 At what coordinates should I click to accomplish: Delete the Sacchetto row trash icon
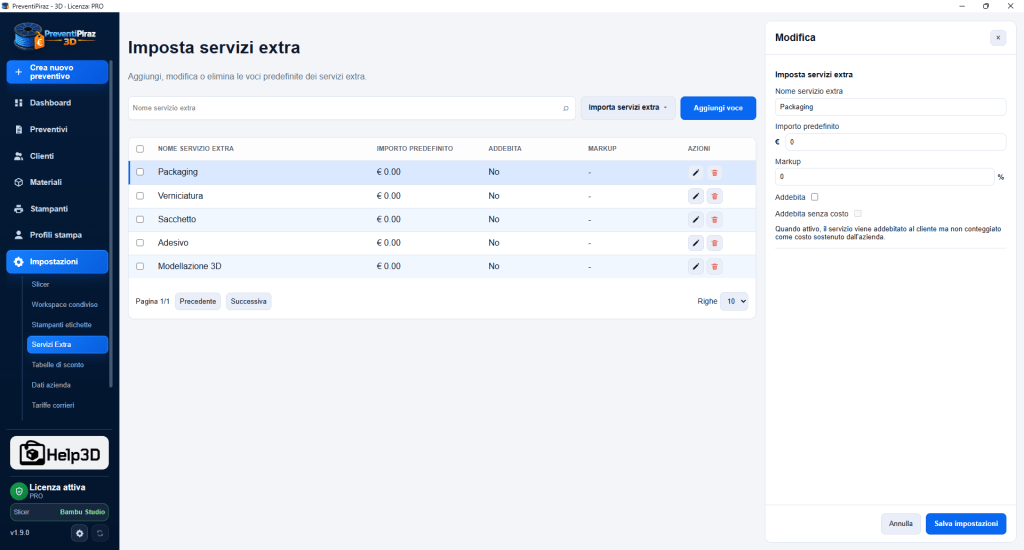tap(714, 219)
